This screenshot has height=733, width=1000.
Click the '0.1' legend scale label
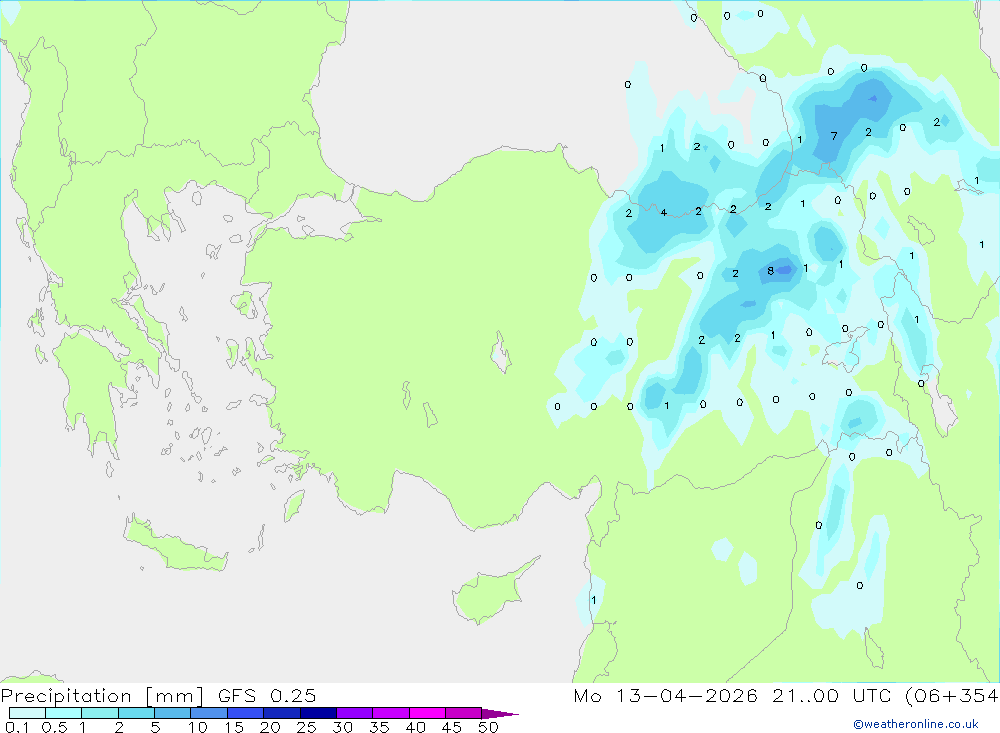tap(17, 727)
